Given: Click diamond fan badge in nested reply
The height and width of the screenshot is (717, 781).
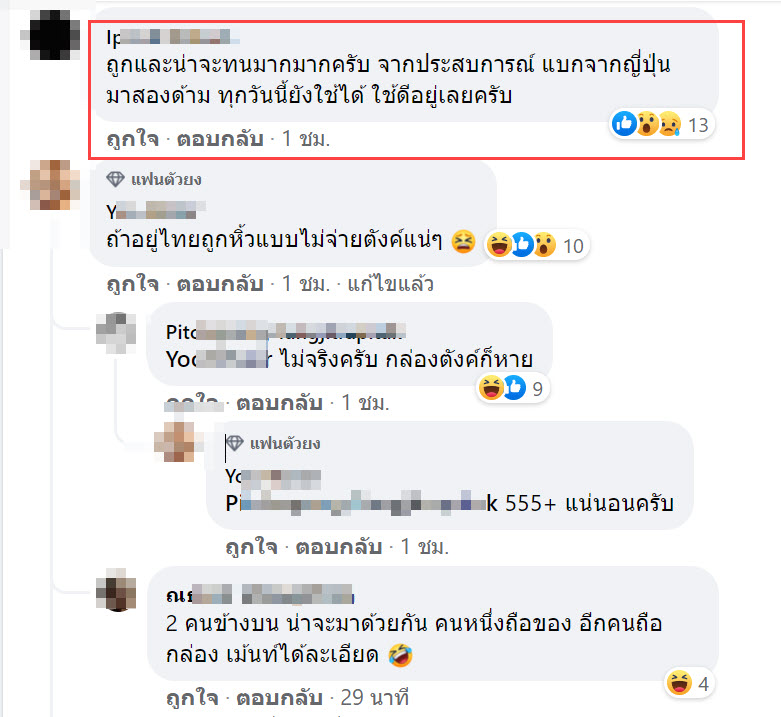Looking at the screenshot, I should click(234, 443).
